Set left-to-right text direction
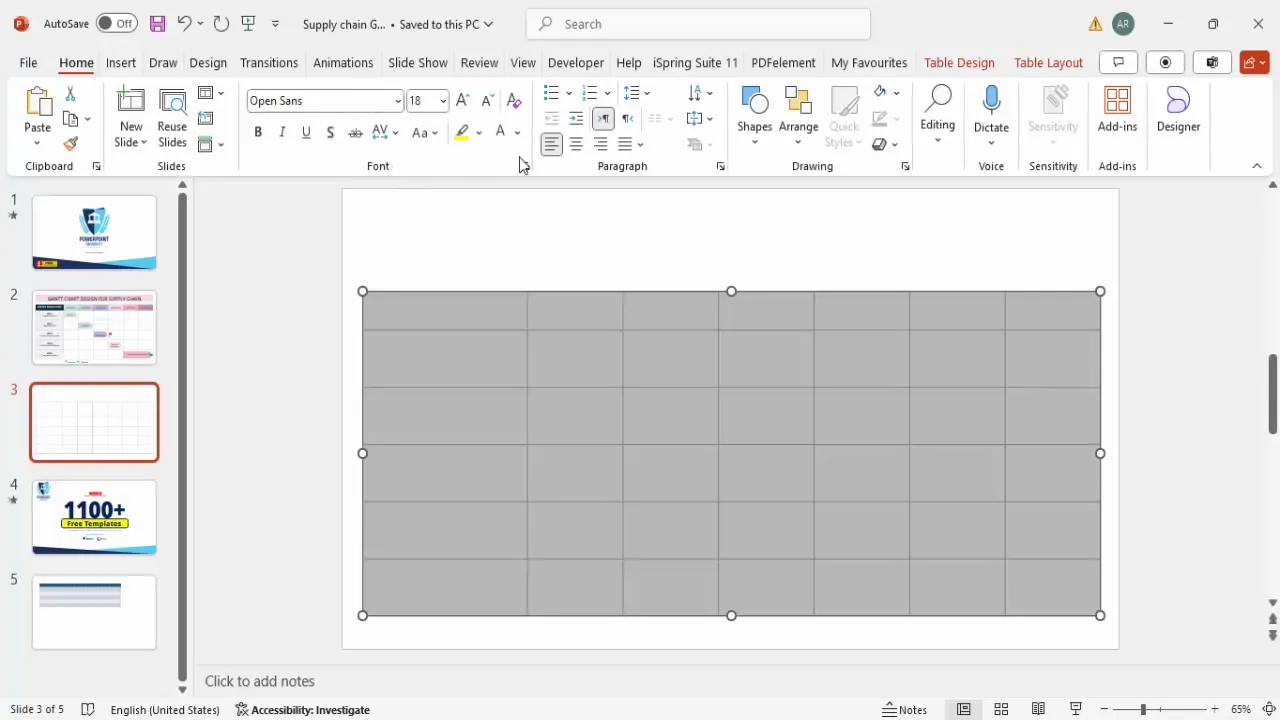The height and width of the screenshot is (720, 1280). click(x=603, y=119)
